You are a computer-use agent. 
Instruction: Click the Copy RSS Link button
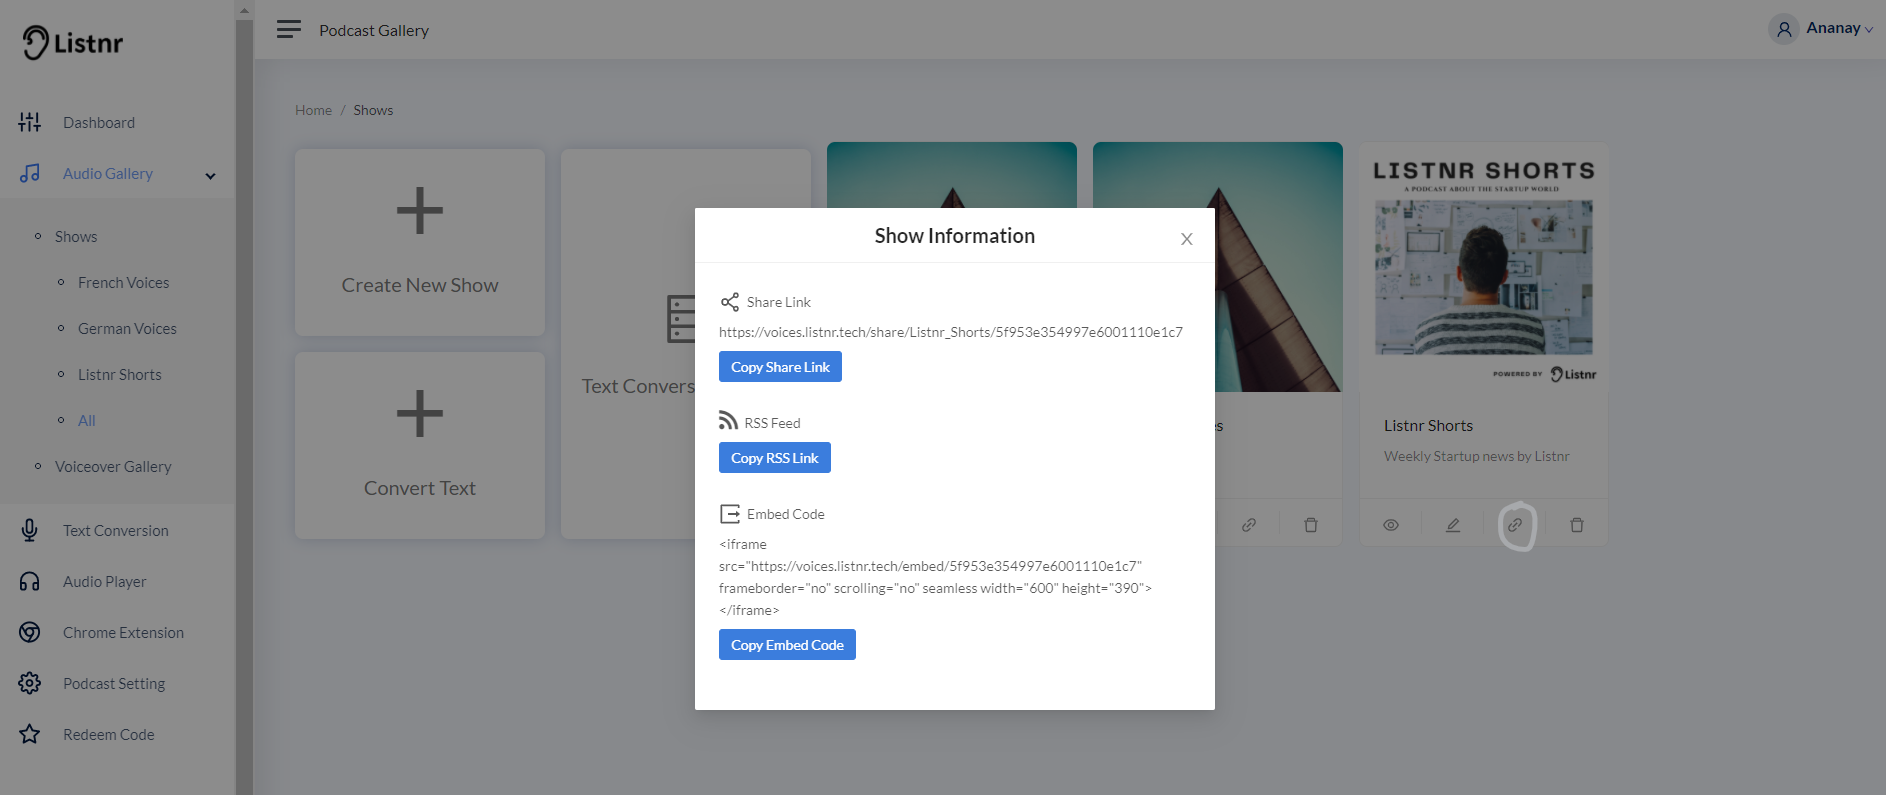[x=775, y=458]
